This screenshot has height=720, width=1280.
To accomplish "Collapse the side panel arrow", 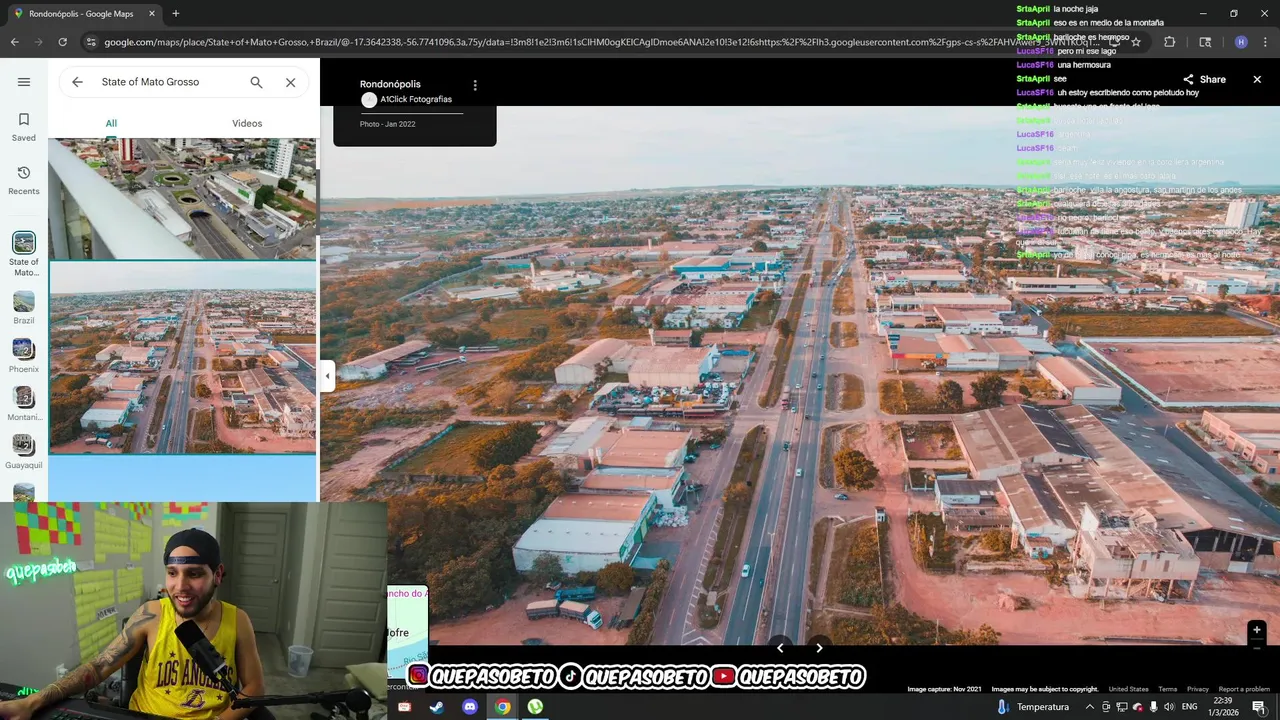I will tap(327, 376).
